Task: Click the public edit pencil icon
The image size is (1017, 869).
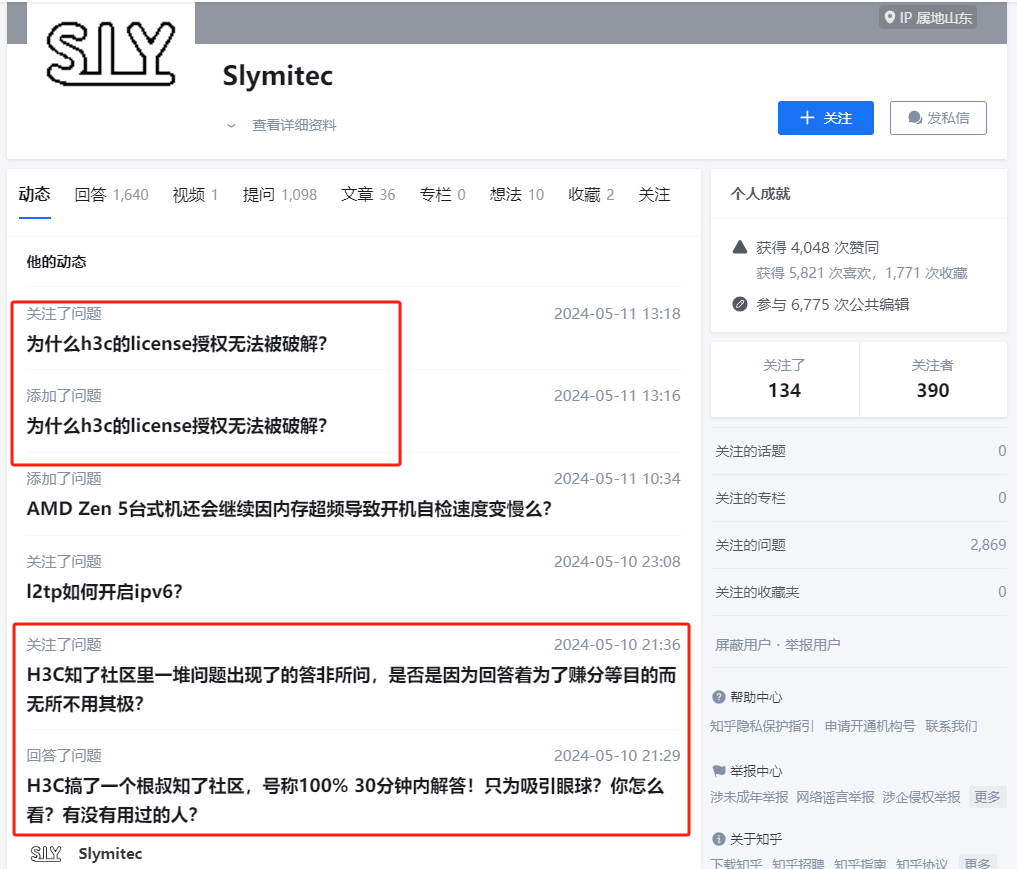Action: [739, 304]
